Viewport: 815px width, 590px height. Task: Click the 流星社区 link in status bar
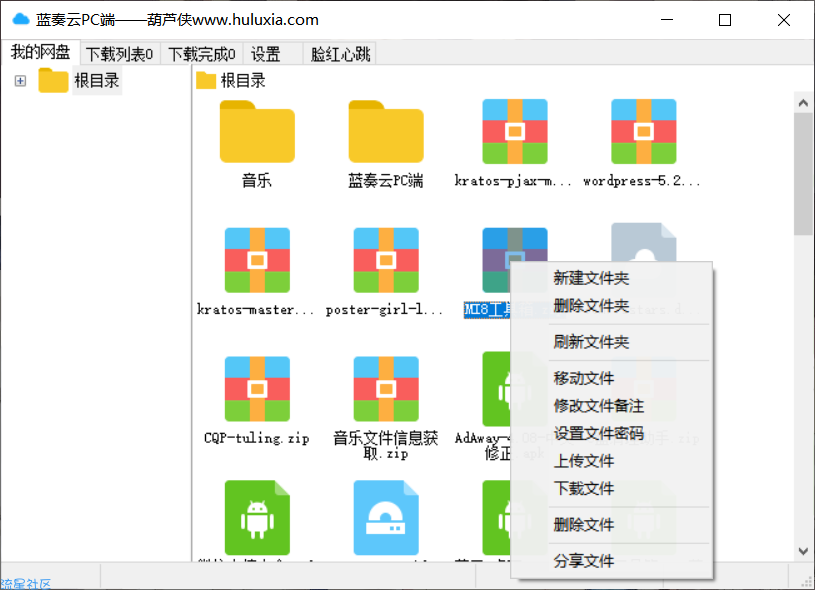pos(25,584)
